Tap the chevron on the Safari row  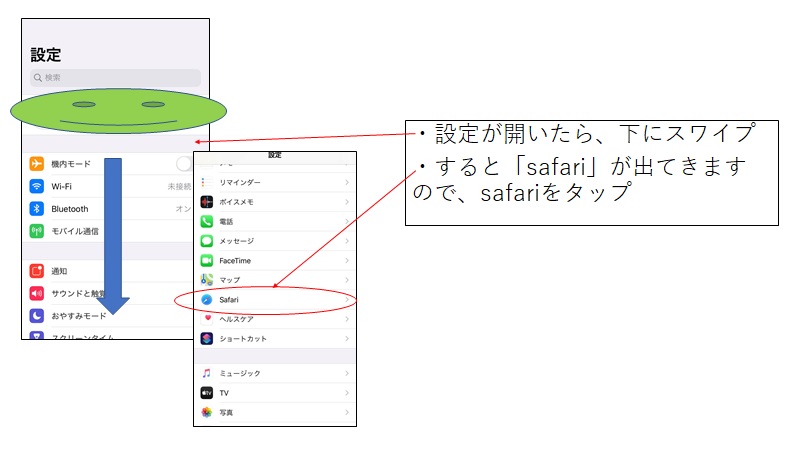[x=347, y=300]
